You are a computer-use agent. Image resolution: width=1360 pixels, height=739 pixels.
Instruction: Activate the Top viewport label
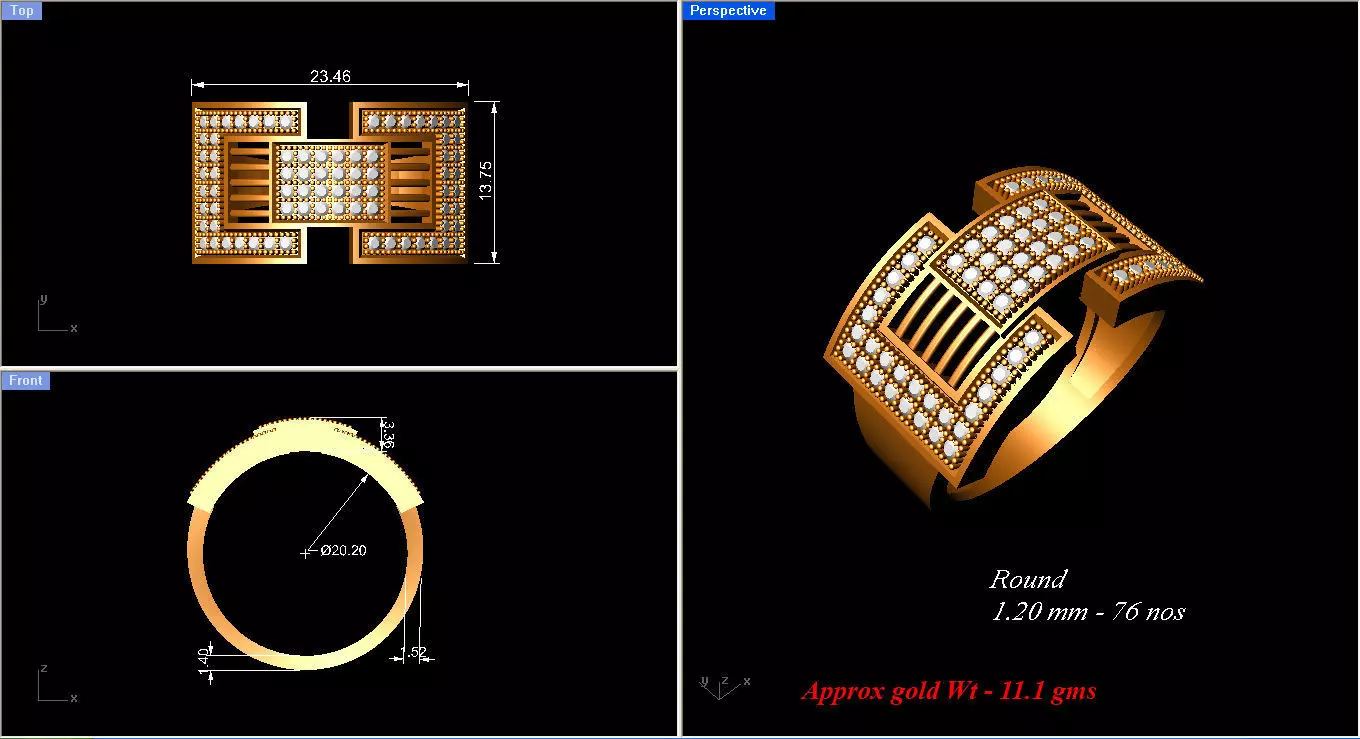point(21,11)
